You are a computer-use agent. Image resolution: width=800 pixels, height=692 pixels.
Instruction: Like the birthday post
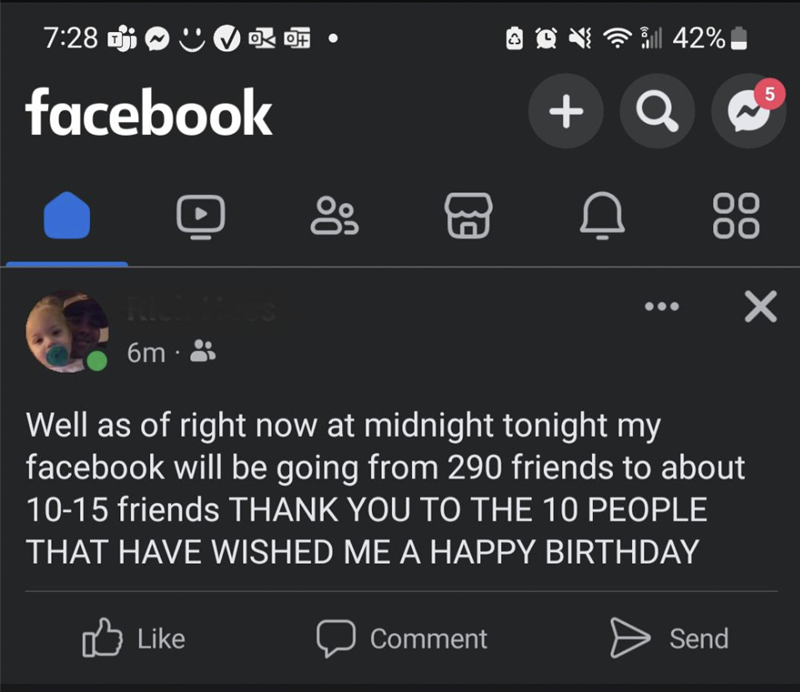tap(133, 639)
